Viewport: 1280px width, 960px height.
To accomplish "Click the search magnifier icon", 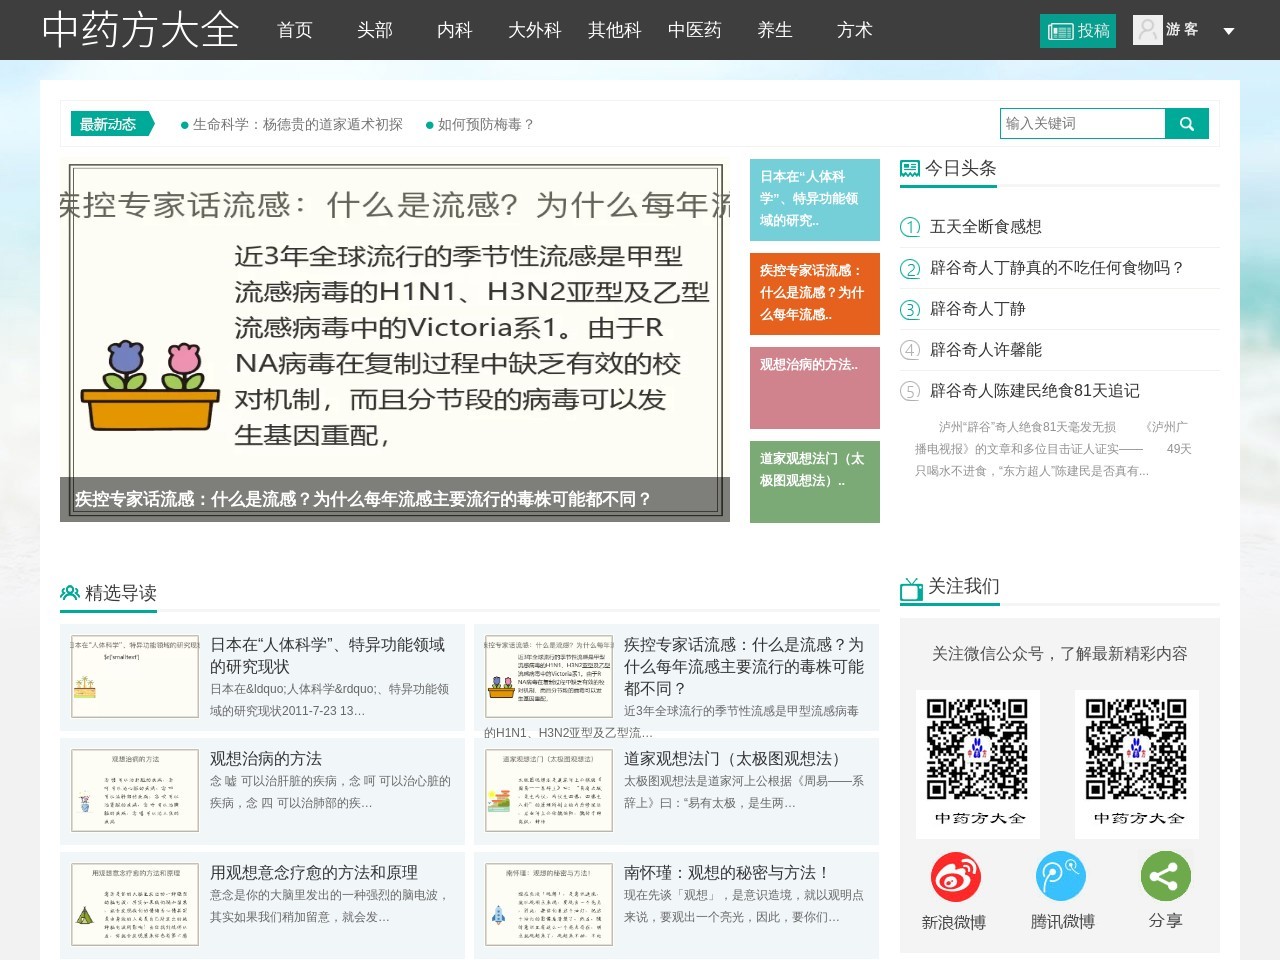I will tap(1187, 123).
